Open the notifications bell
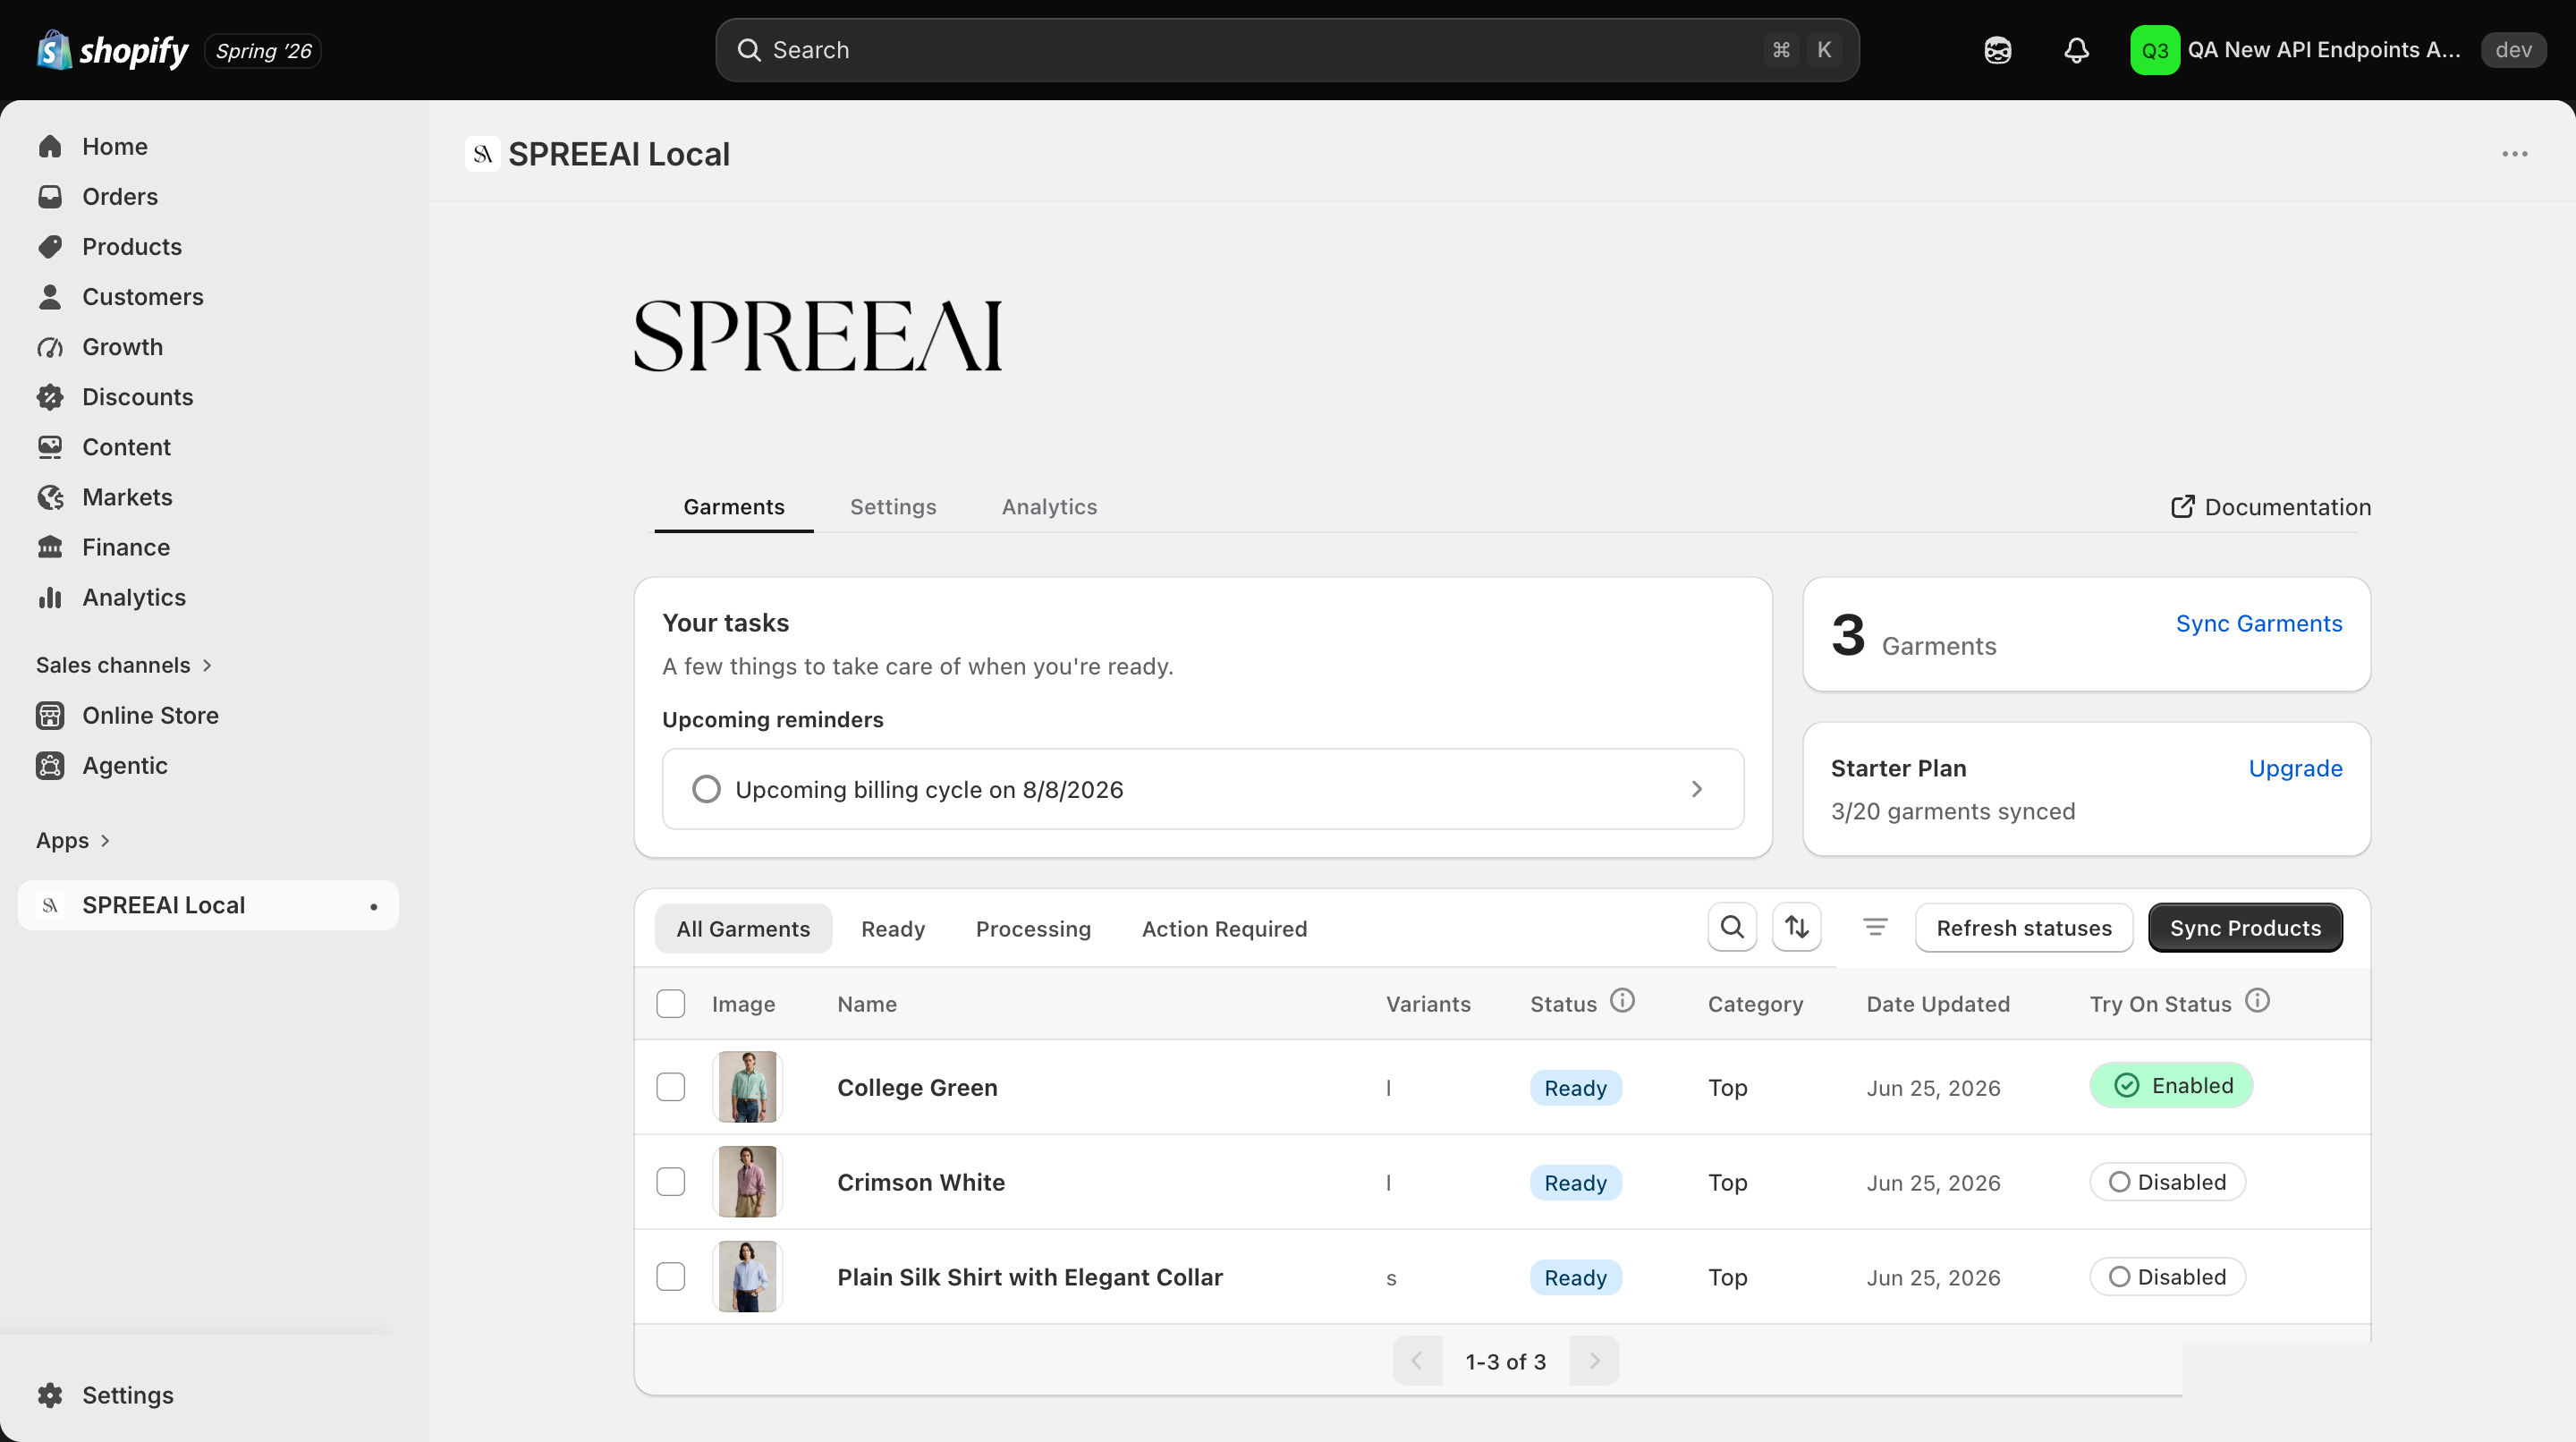 (x=2076, y=50)
